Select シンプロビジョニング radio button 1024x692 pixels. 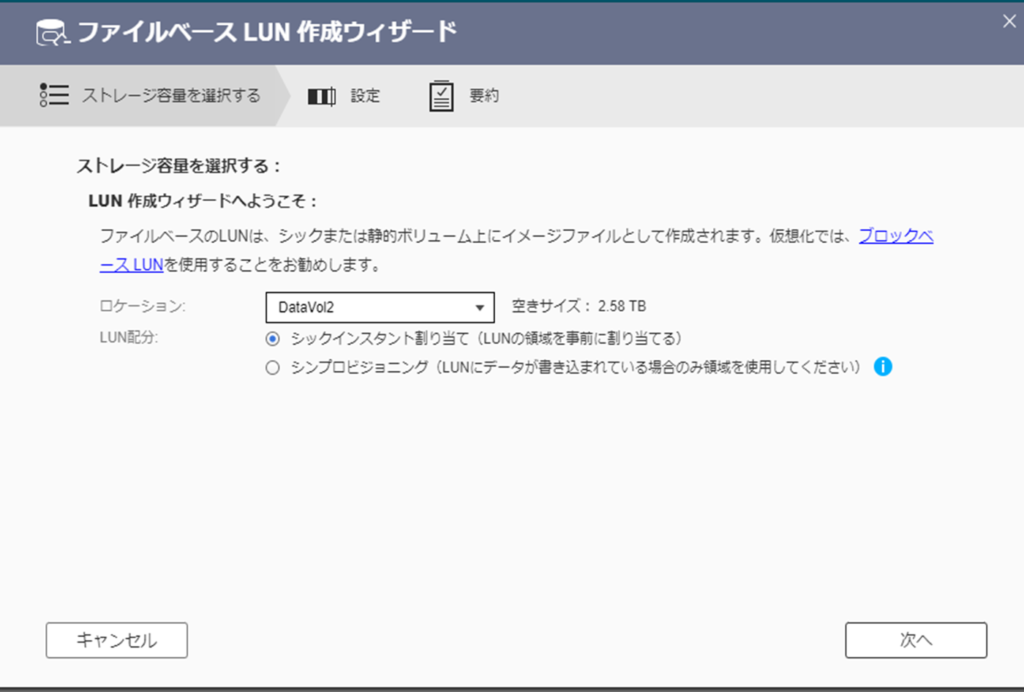pyautogui.click(x=272, y=368)
